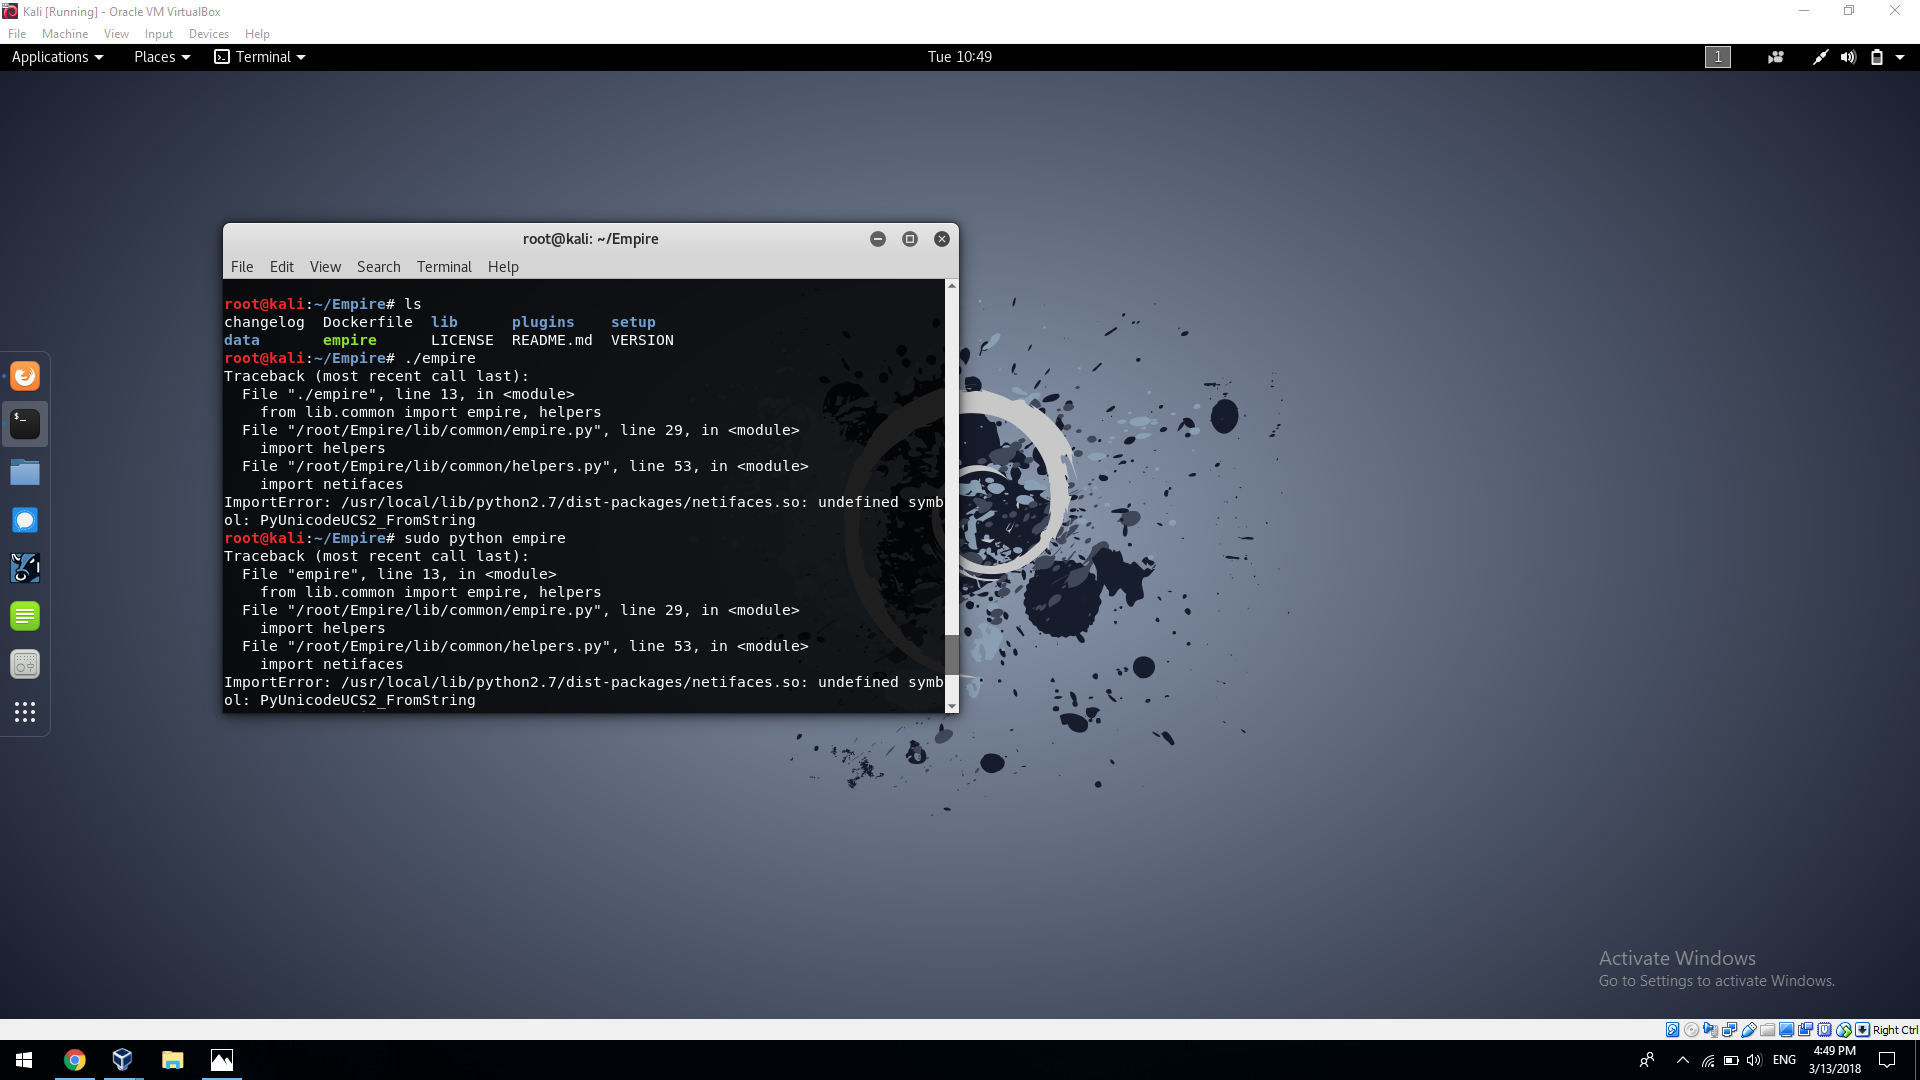Click the Kali volume icon in top bar
The height and width of the screenshot is (1080, 1920).
(1848, 57)
